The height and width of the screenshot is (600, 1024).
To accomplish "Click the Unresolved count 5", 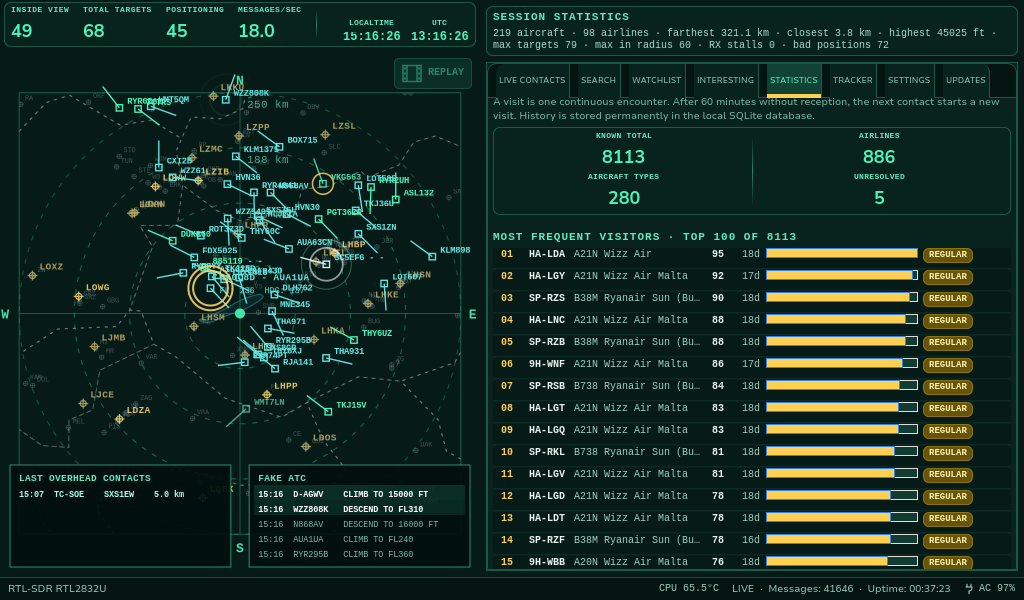I will pos(879,198).
